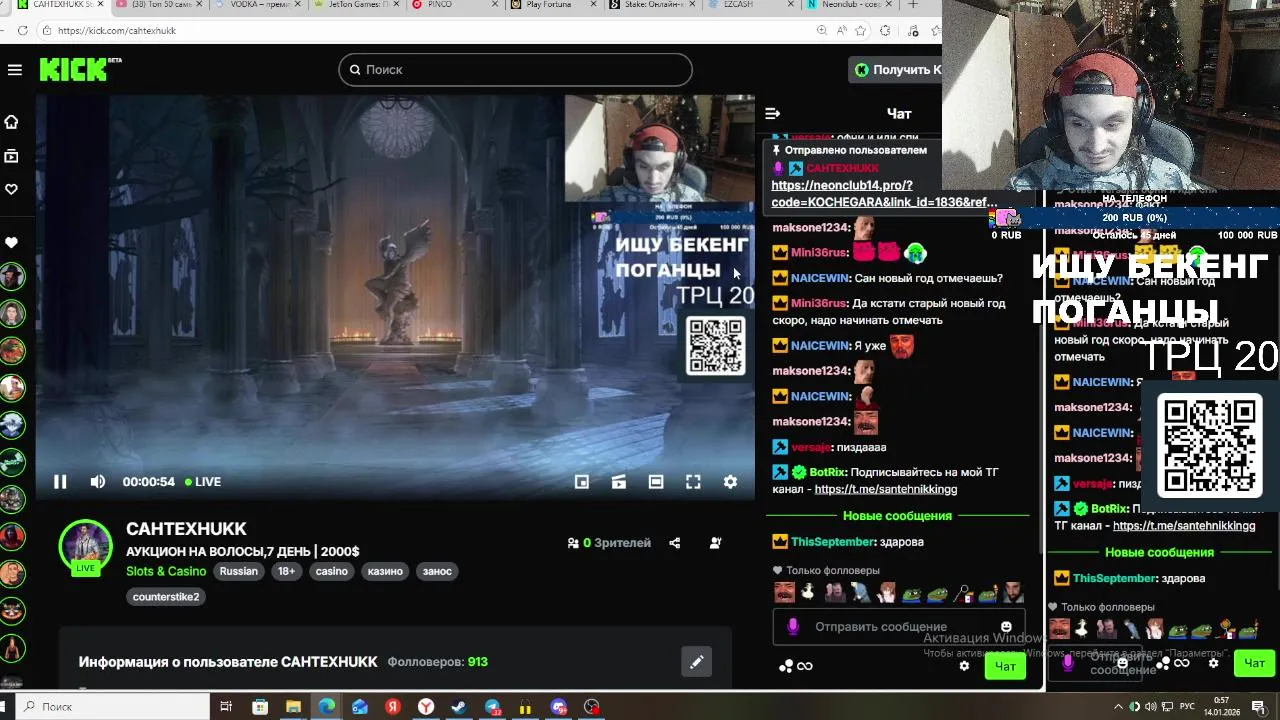Viewport: 1280px width, 720px height.
Task: Open Telegram from the taskbar
Action: pyautogui.click(x=493, y=707)
